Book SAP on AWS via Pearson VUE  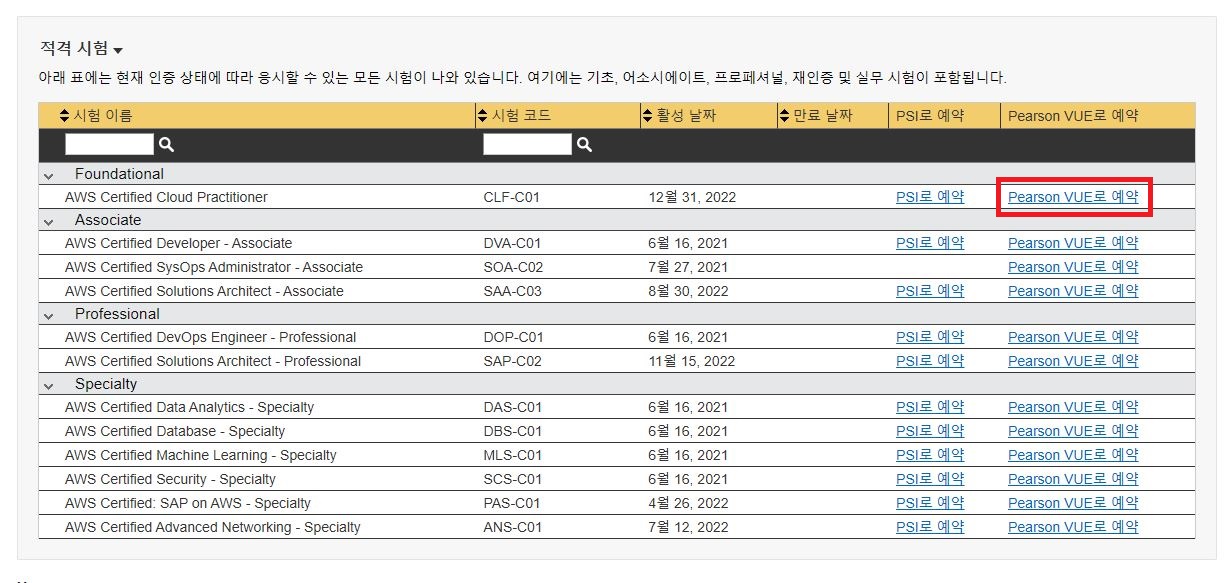(1073, 503)
